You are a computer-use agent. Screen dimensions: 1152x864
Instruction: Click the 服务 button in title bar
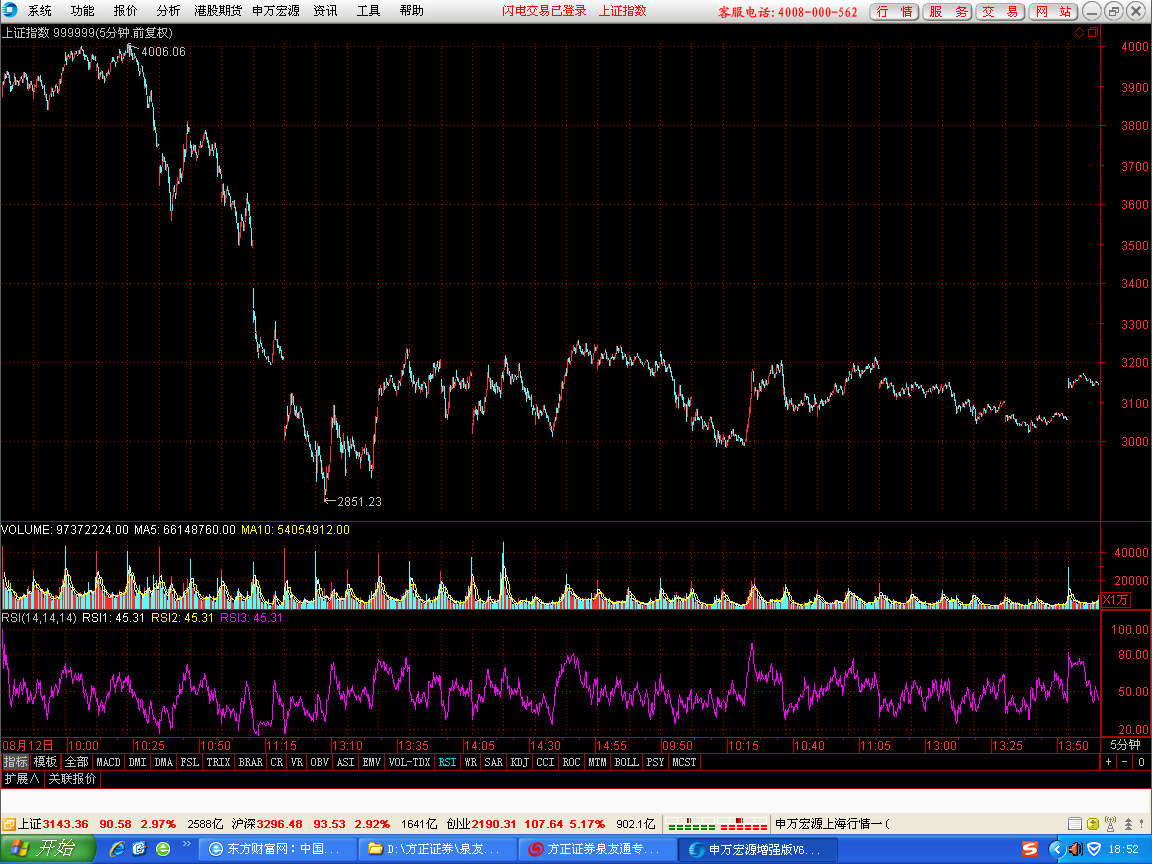[947, 12]
